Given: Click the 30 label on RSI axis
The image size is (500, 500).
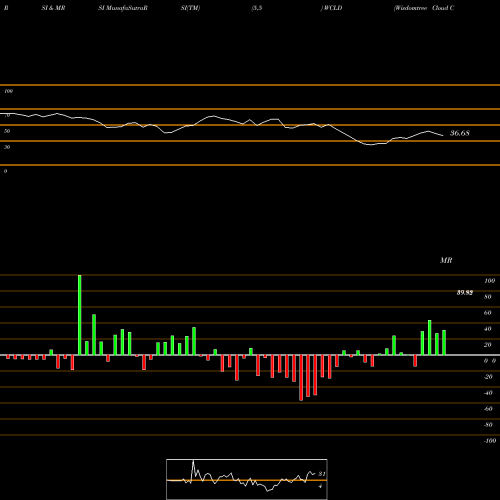Looking at the screenshot, I should tap(7, 147).
